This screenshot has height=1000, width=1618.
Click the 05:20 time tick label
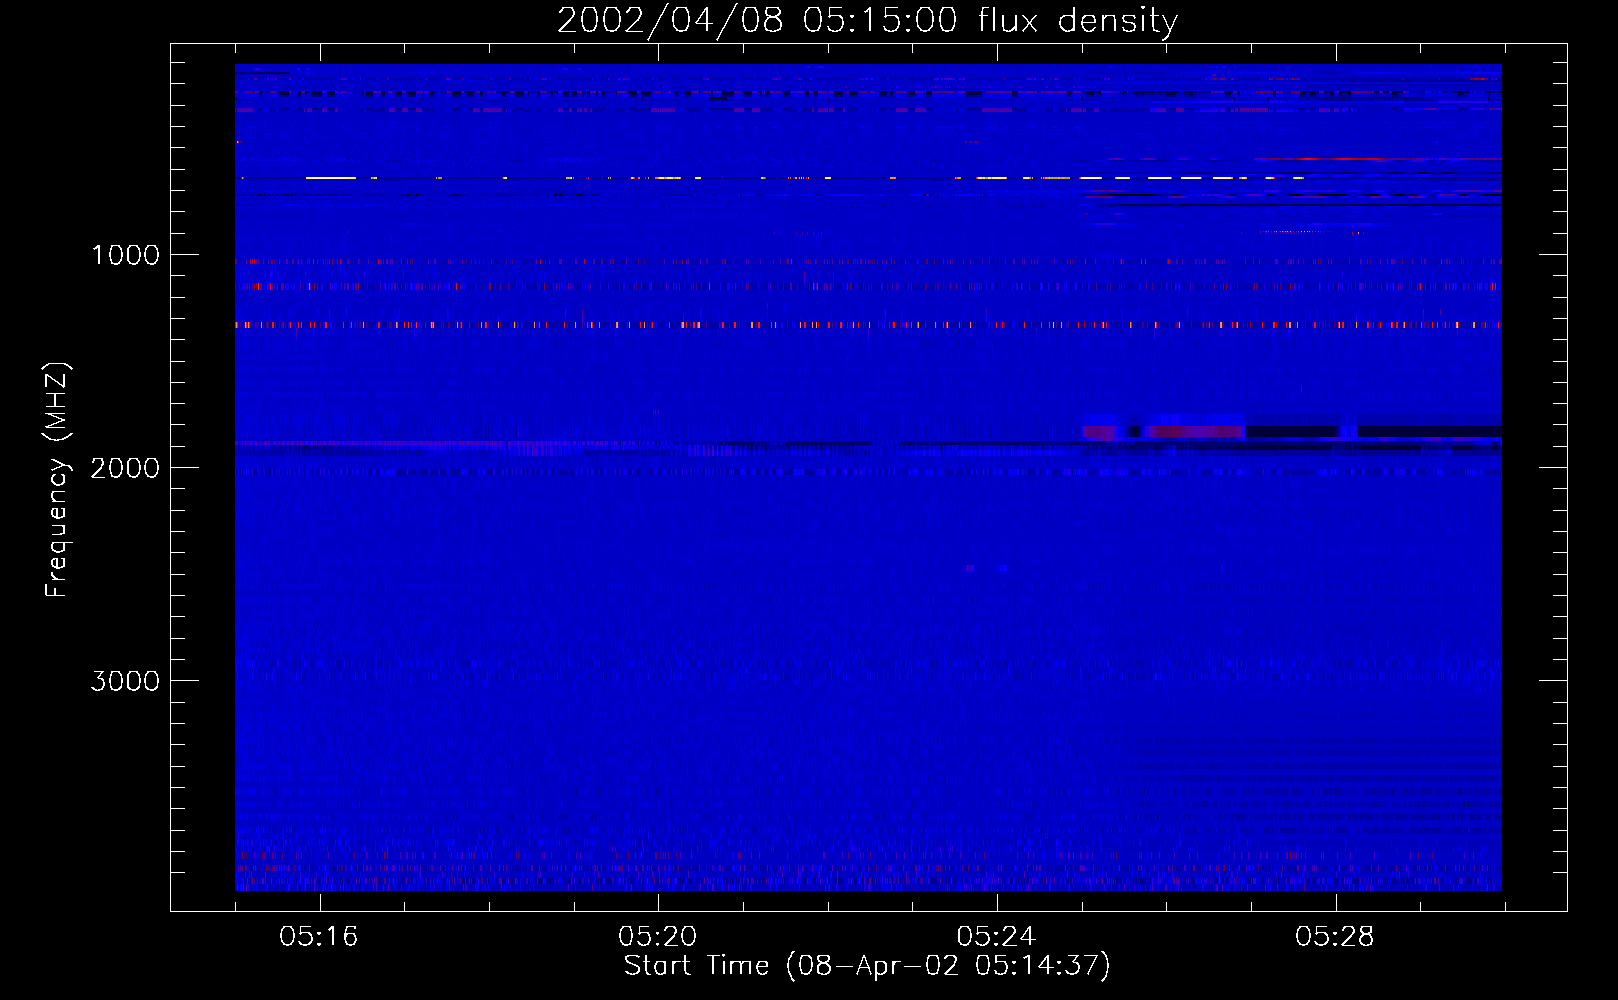tap(657, 936)
